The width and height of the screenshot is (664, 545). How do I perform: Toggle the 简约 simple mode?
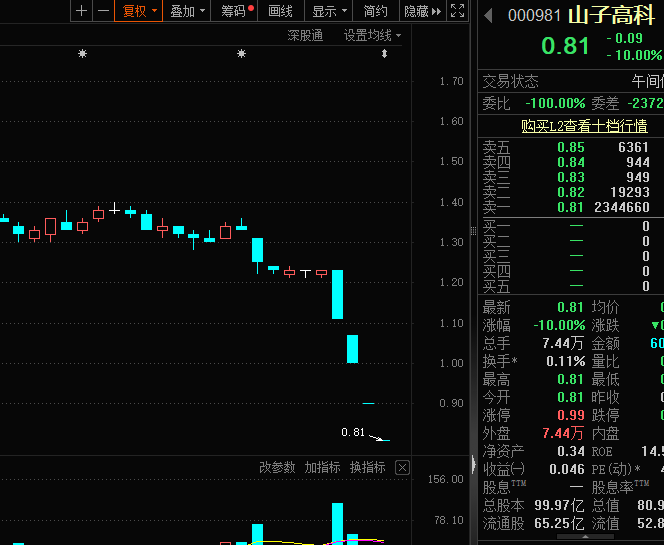click(376, 11)
